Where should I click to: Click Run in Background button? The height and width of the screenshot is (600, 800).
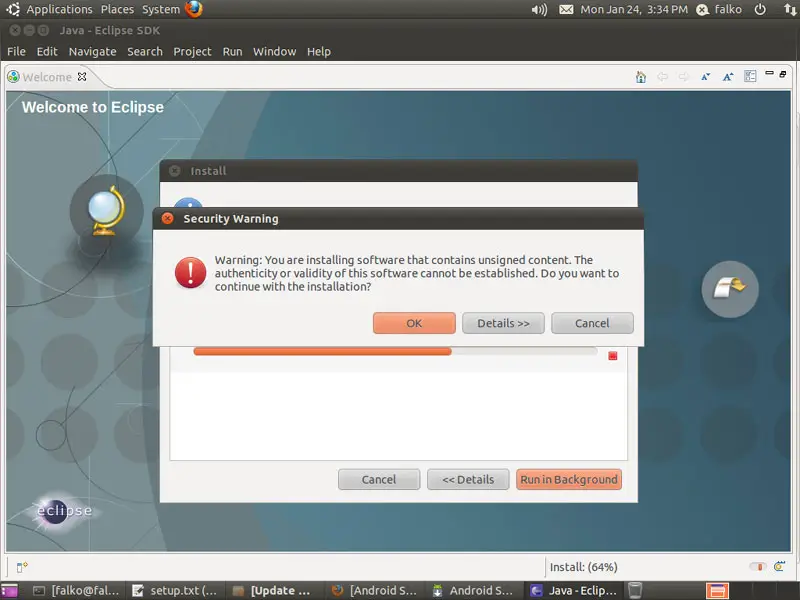[569, 480]
